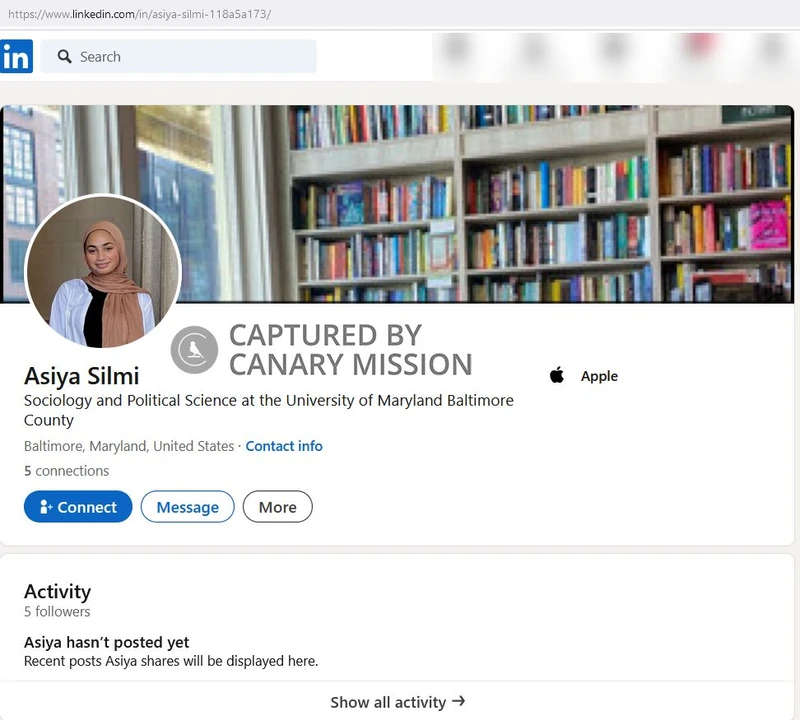Click the Search input field
This screenshot has width=800, height=720.
tap(180, 57)
